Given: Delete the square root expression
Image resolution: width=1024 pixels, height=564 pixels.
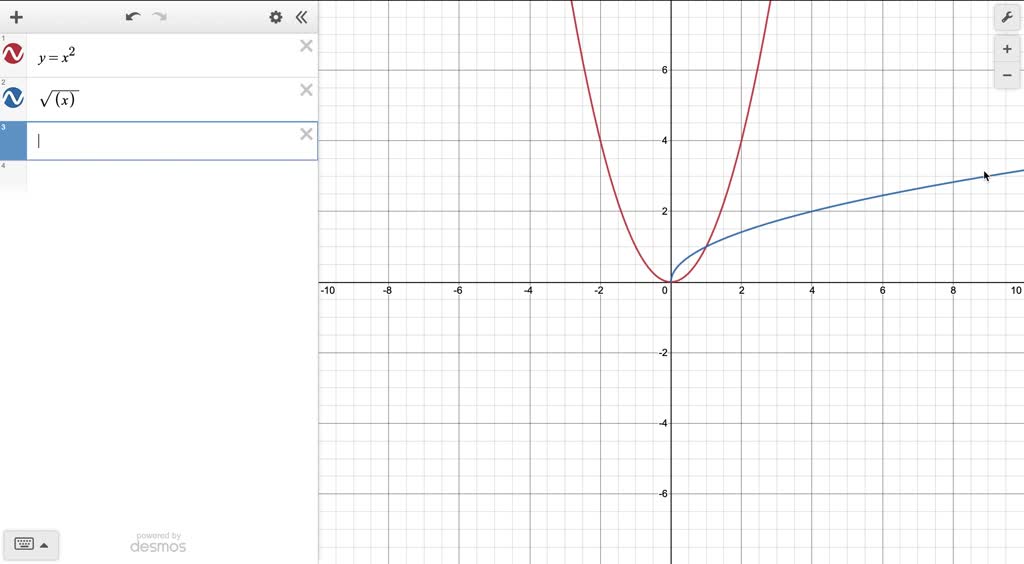Looking at the screenshot, I should pos(306,90).
